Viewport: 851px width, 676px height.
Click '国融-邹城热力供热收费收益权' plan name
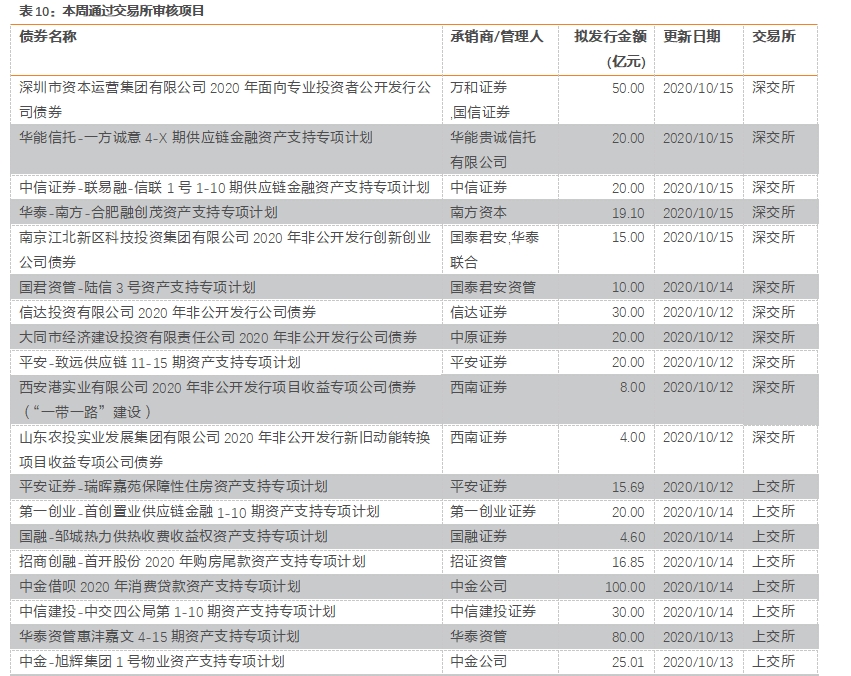[x=173, y=537]
